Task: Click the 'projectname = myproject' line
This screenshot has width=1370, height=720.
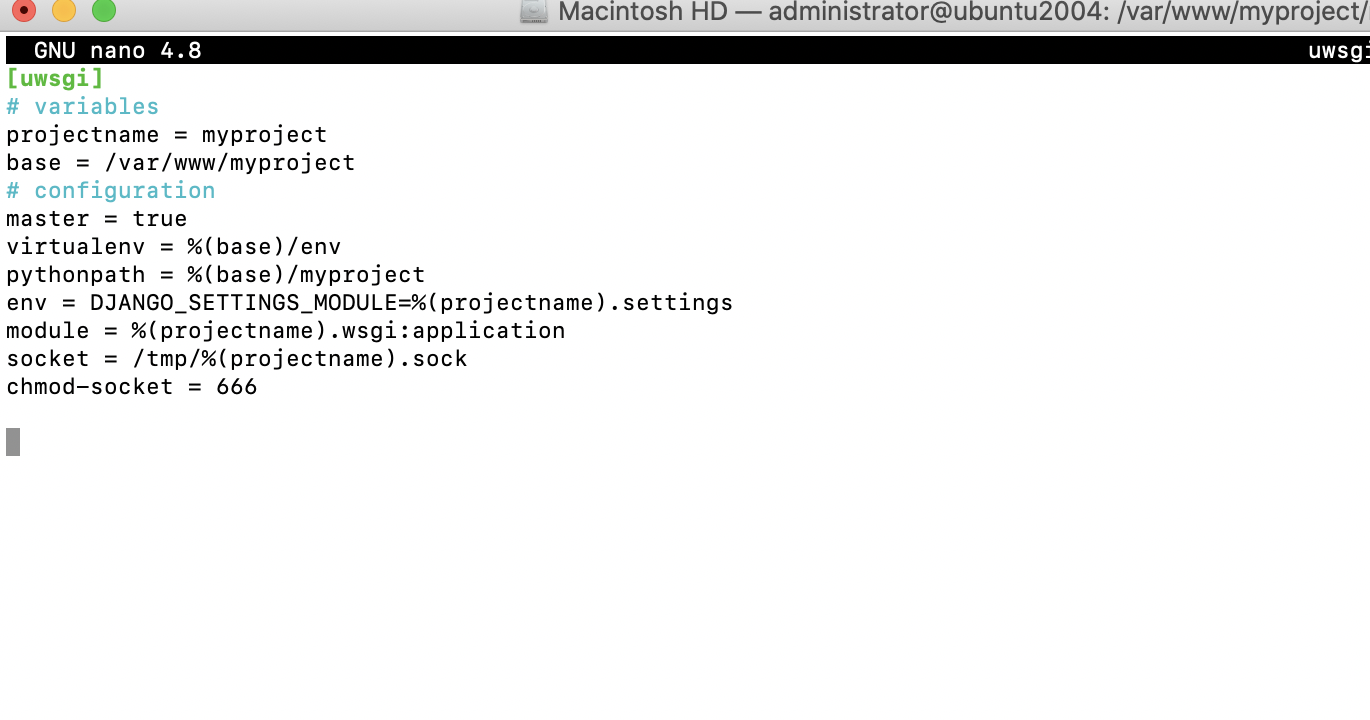Action: [x=167, y=134]
